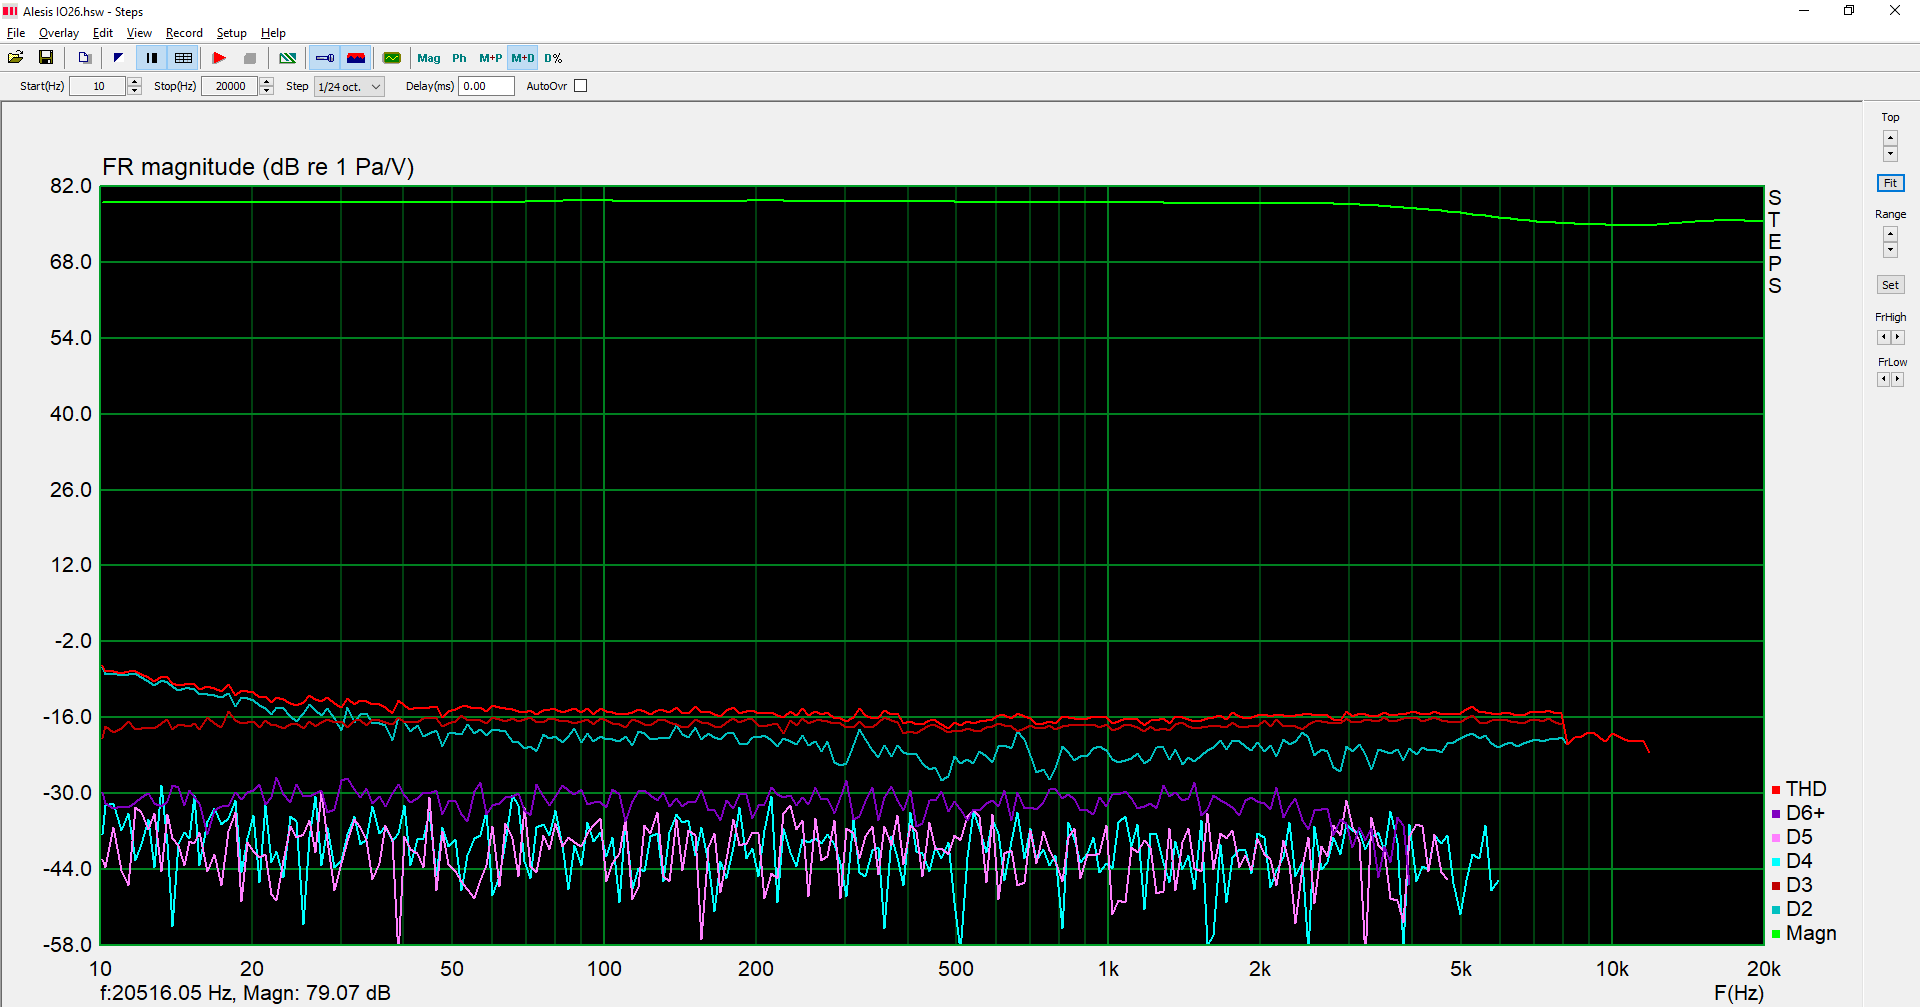Toggle the M+D magnitude plus distortion view
The image size is (1920, 1007).
[523, 58]
